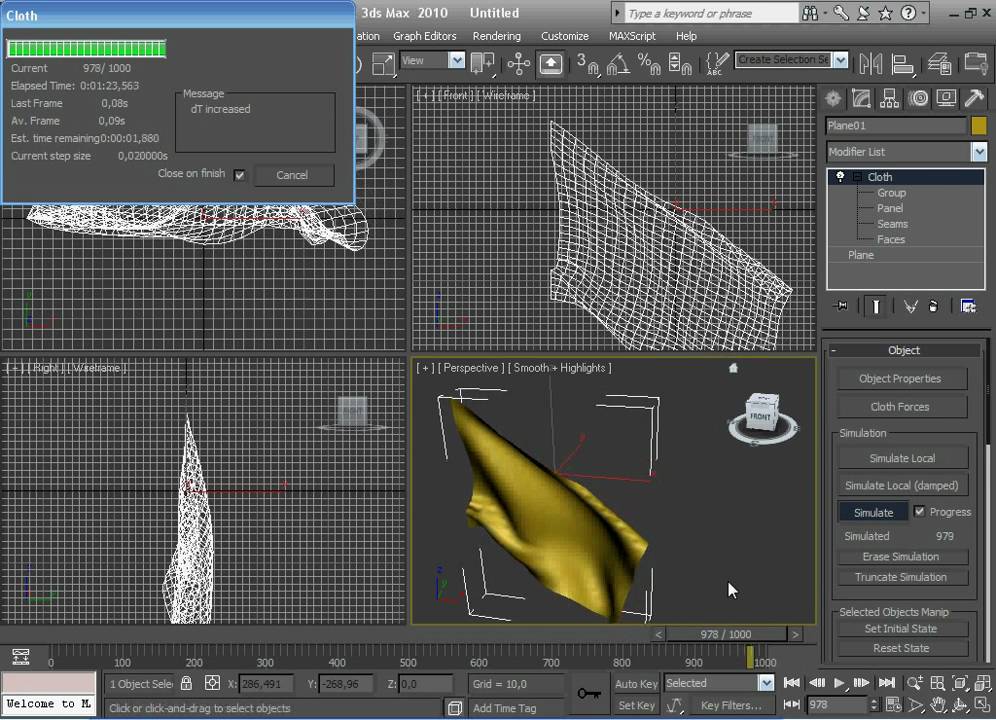
Task: Click the Erase Simulation button
Action: [900, 557]
